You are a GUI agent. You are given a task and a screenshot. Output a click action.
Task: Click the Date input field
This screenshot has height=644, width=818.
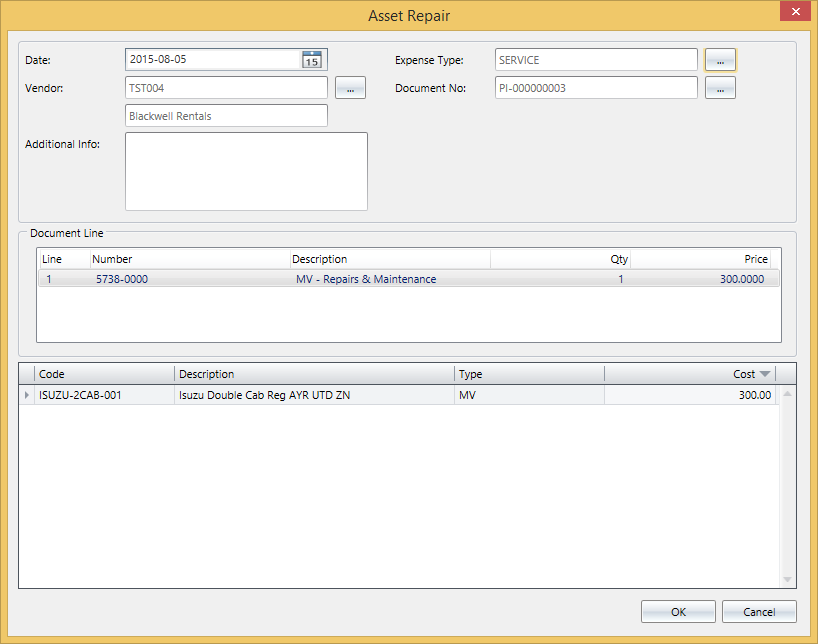pos(212,60)
